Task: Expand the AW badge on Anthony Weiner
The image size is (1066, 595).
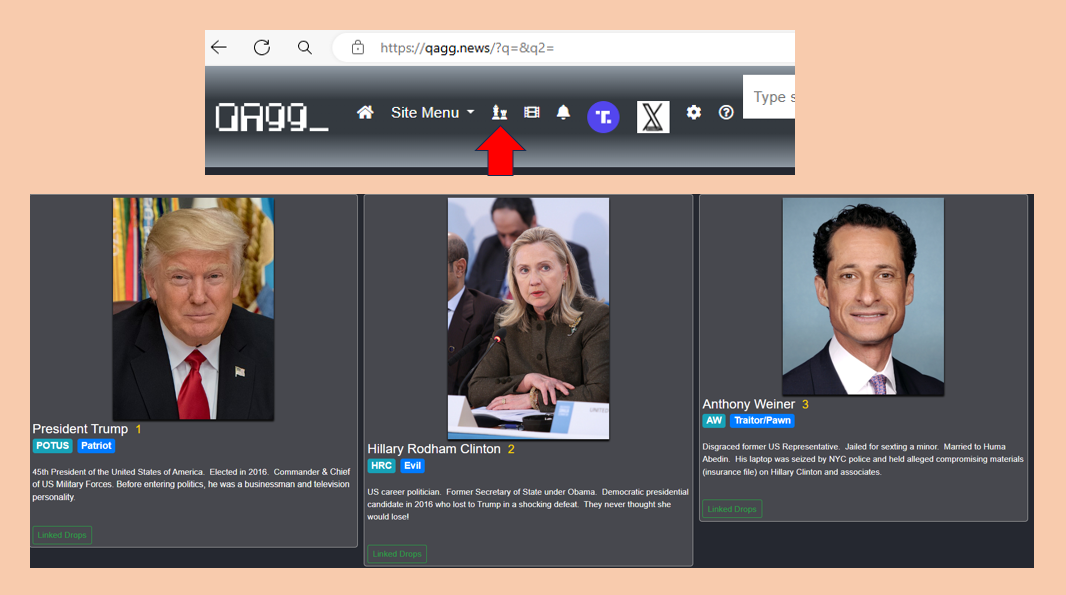Action: tap(713, 420)
